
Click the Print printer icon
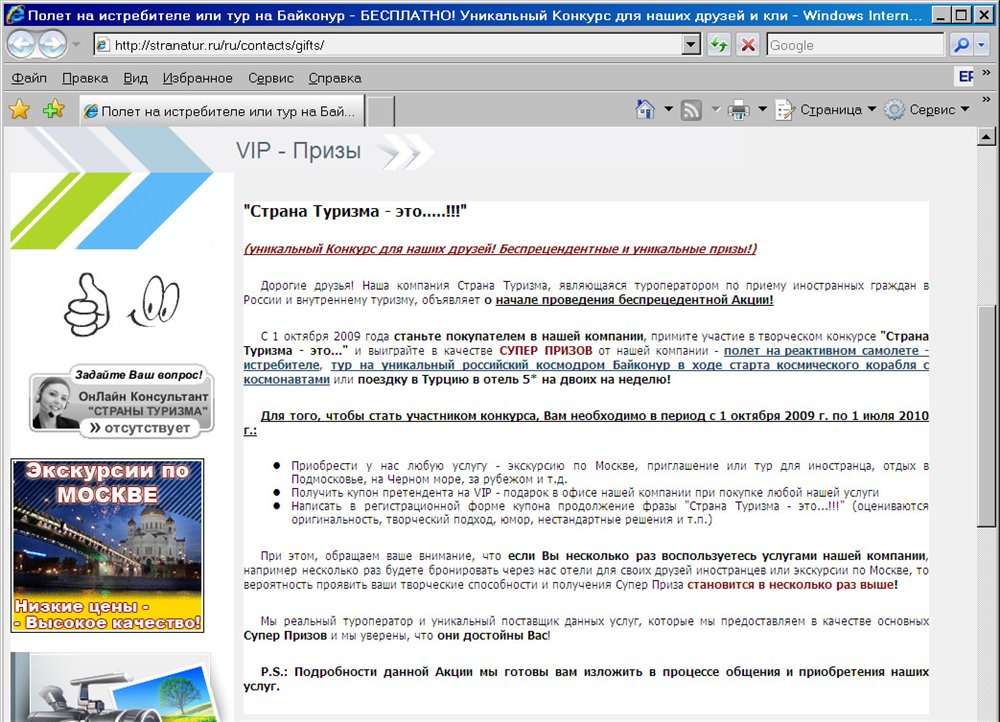[x=738, y=110]
